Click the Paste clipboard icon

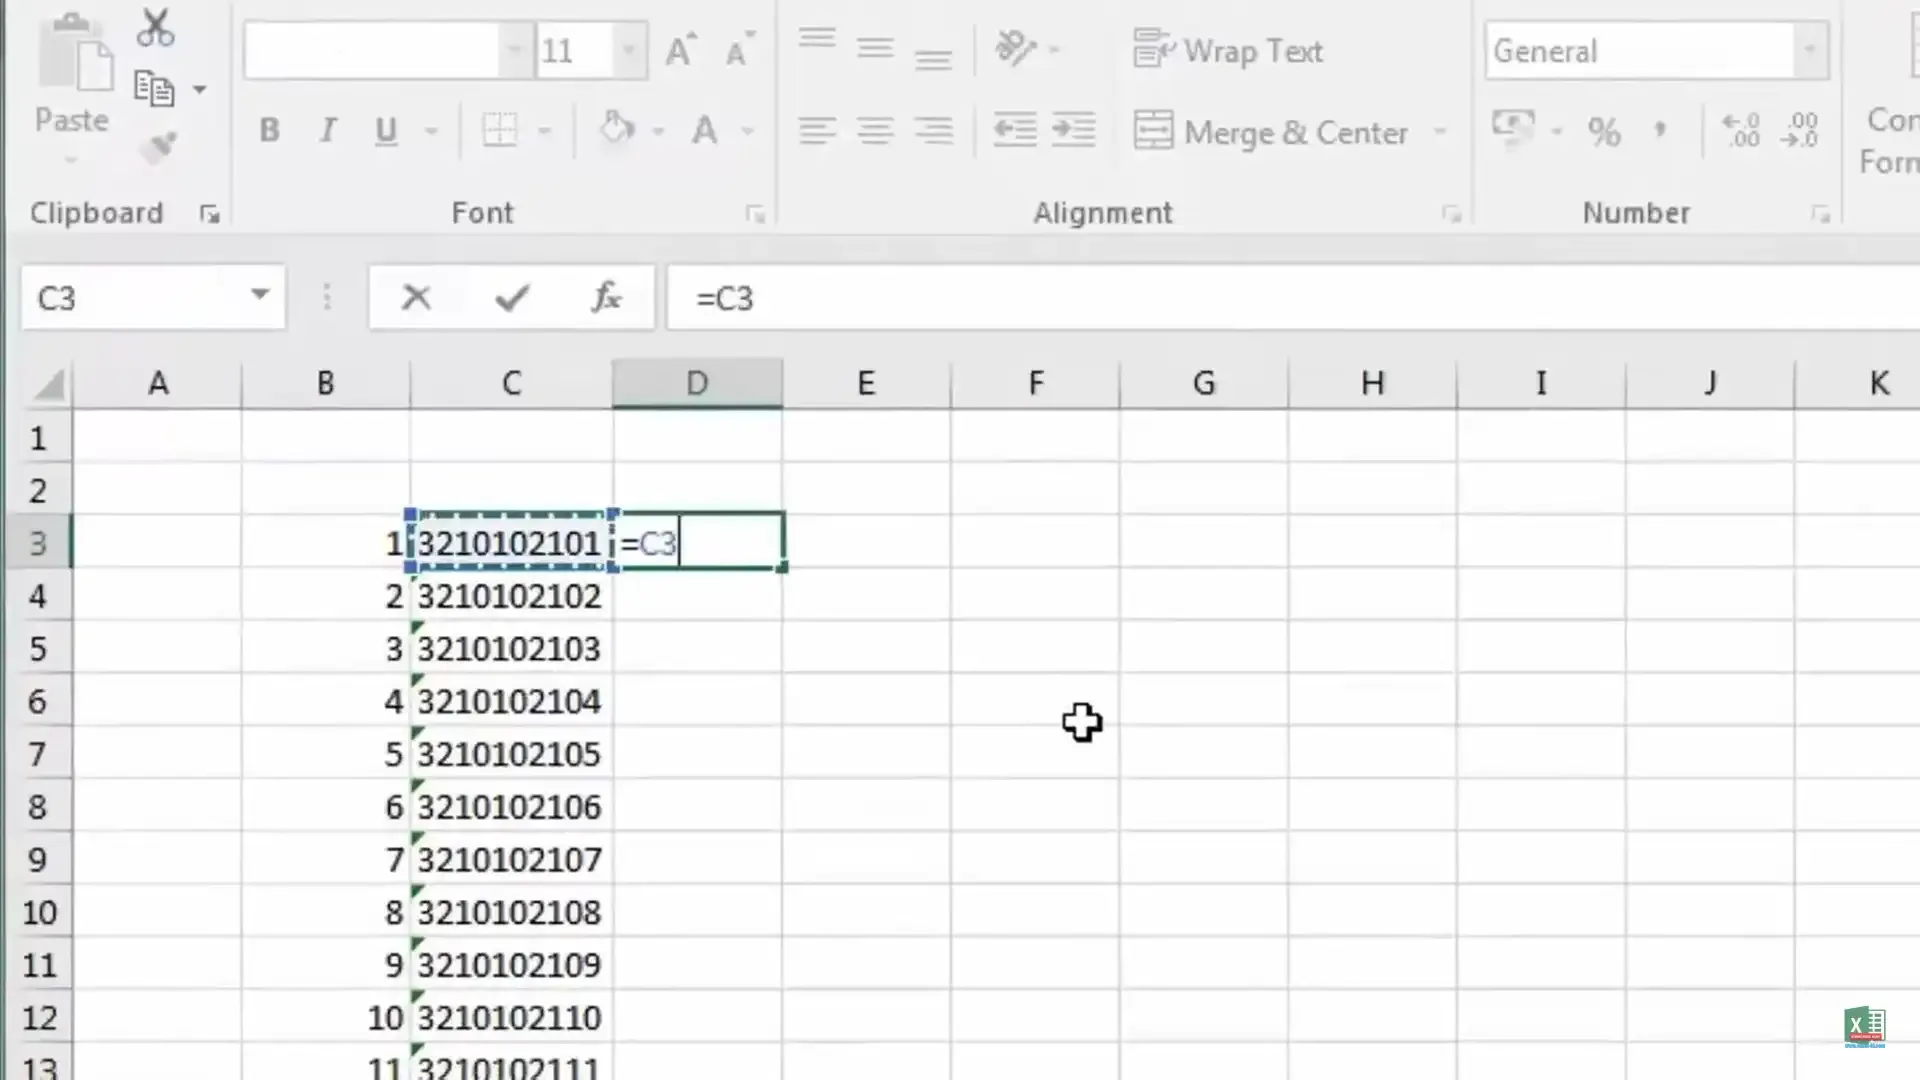(x=74, y=52)
